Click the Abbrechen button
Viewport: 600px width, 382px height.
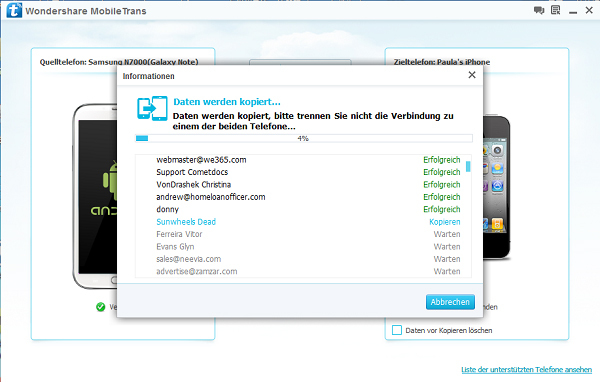450,302
